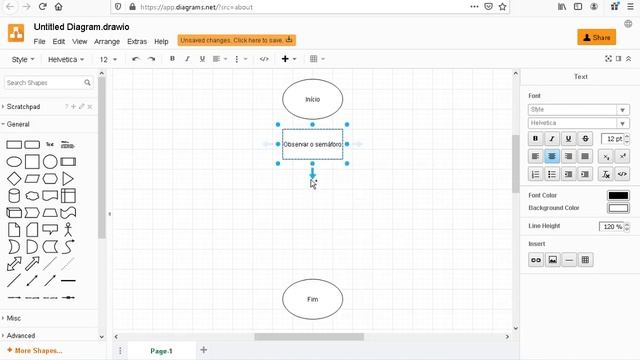Open the Style dropdown in the toolbar
Viewport: 640px width, 360px height.
[x=23, y=60]
